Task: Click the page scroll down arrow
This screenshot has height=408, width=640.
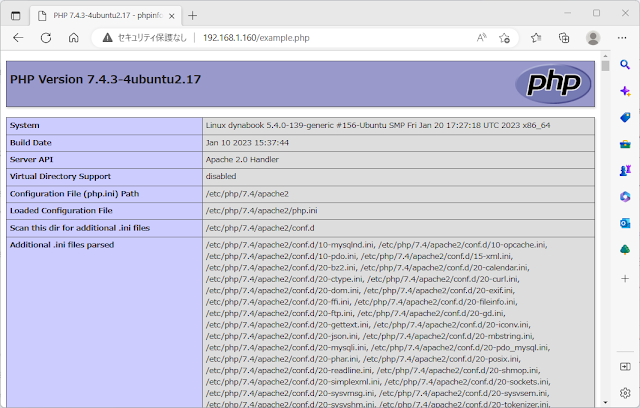Action: point(605,403)
